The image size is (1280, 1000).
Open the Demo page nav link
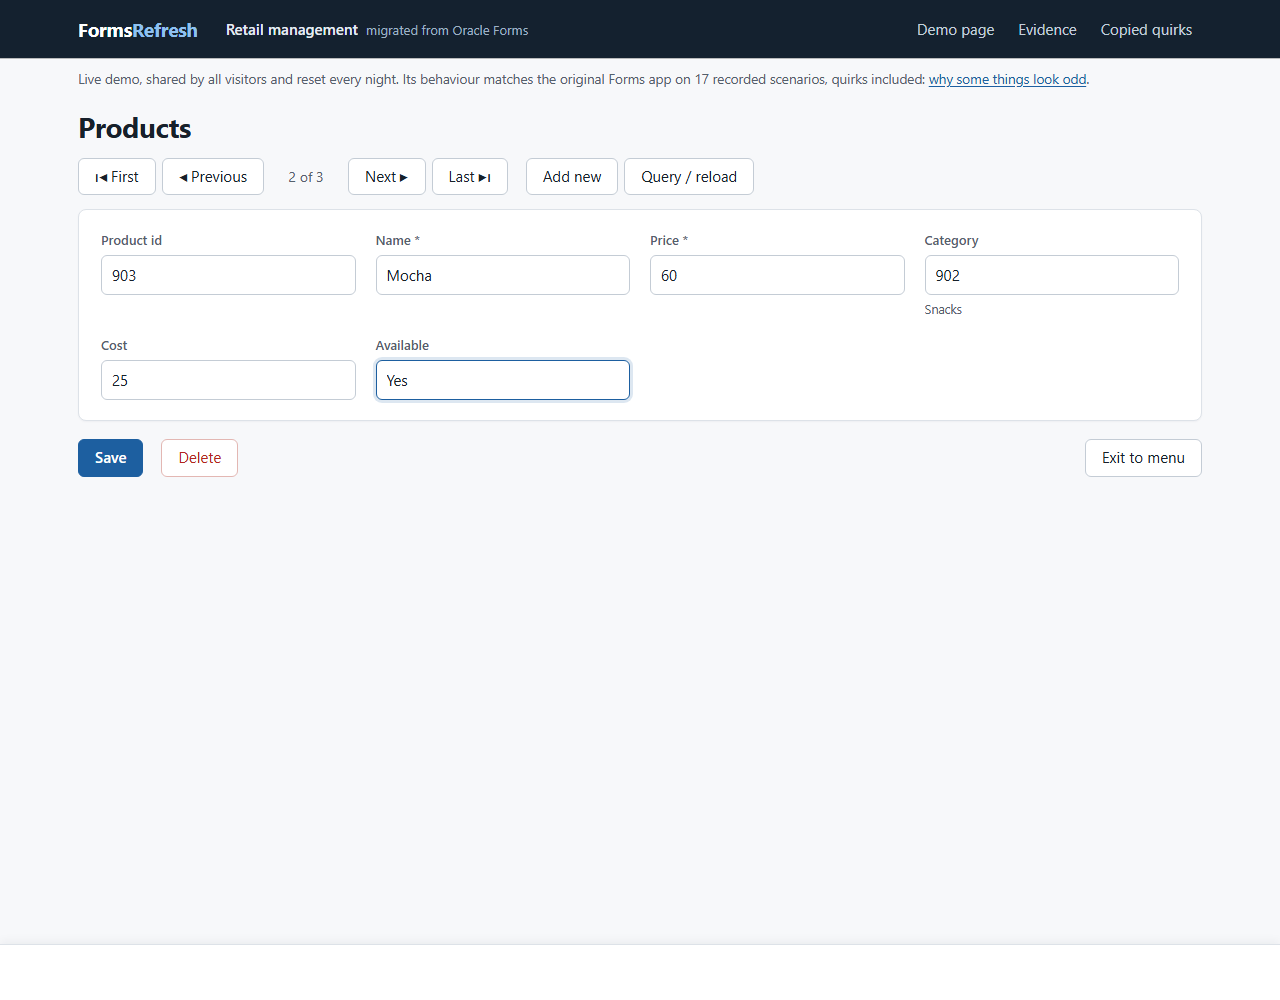coord(956,30)
